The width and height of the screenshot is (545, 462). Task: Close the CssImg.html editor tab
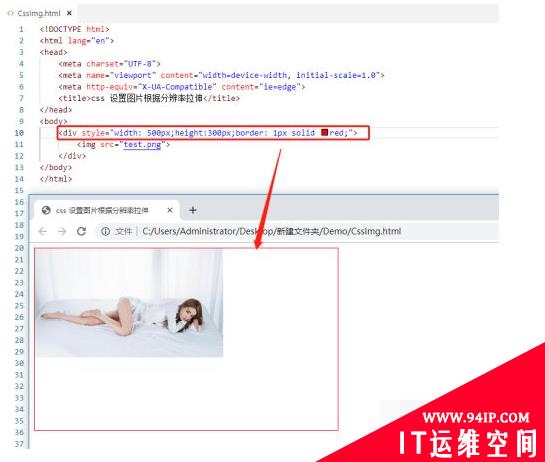(69, 13)
